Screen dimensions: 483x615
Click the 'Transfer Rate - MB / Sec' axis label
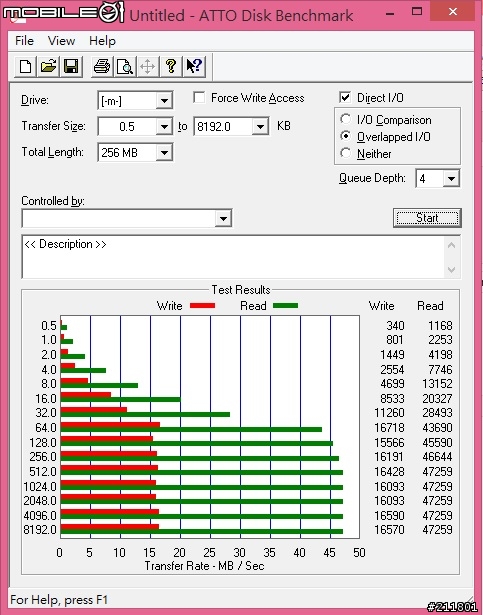pyautogui.click(x=204, y=566)
